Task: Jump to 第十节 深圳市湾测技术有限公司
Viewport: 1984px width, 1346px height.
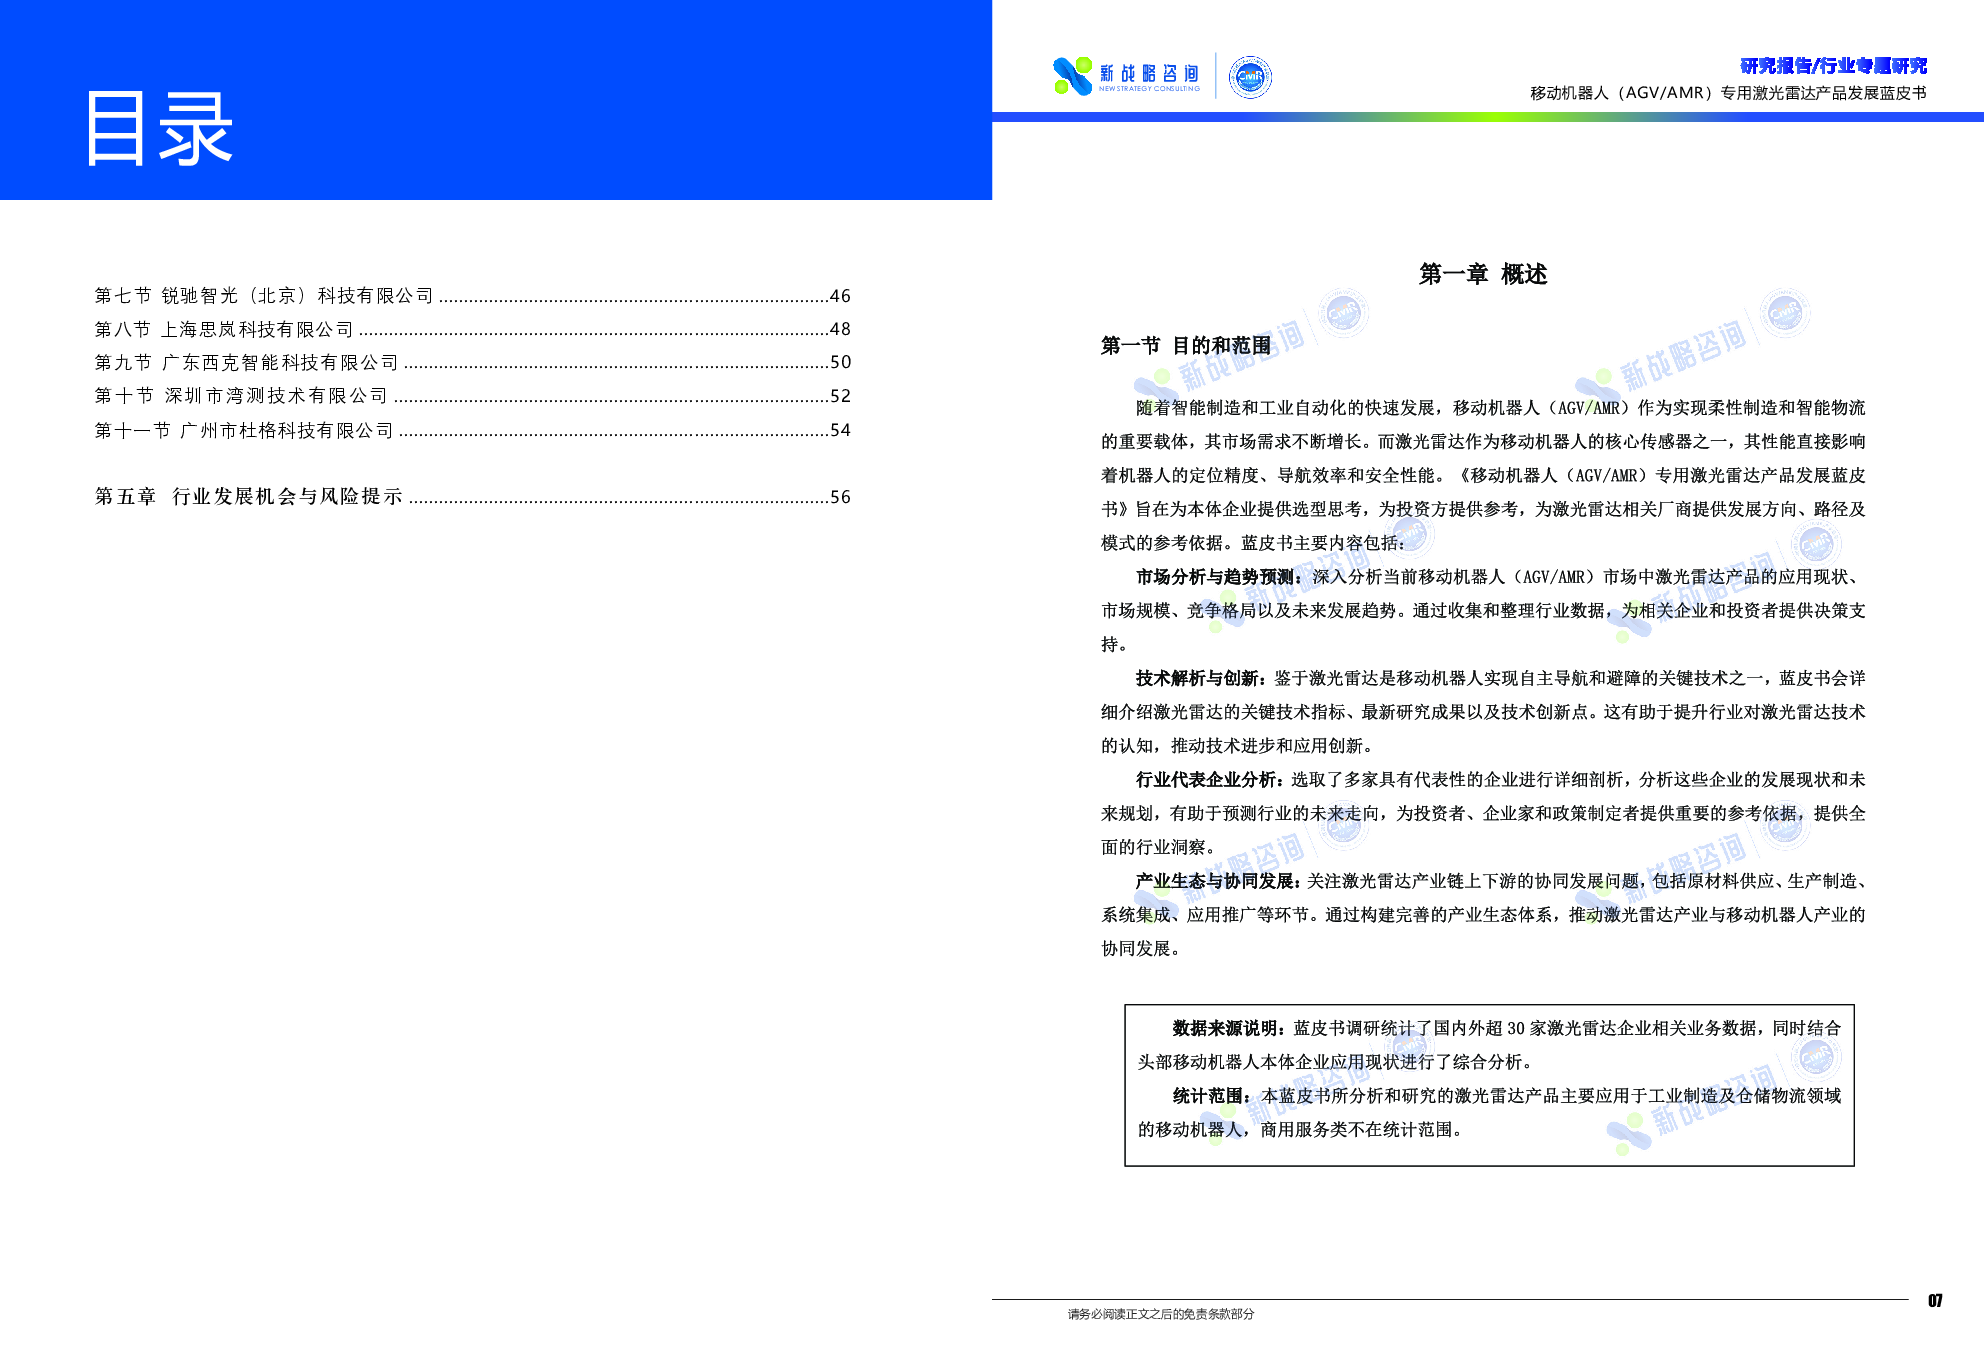Action: point(242,396)
